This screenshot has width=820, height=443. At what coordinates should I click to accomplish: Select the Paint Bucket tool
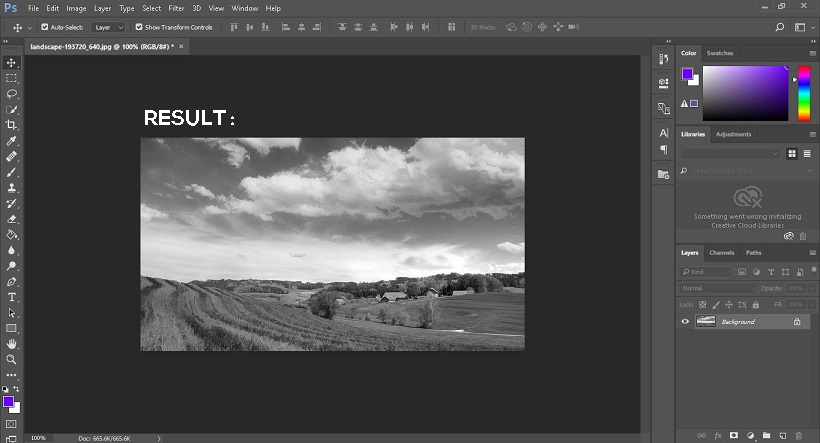[x=12, y=234]
